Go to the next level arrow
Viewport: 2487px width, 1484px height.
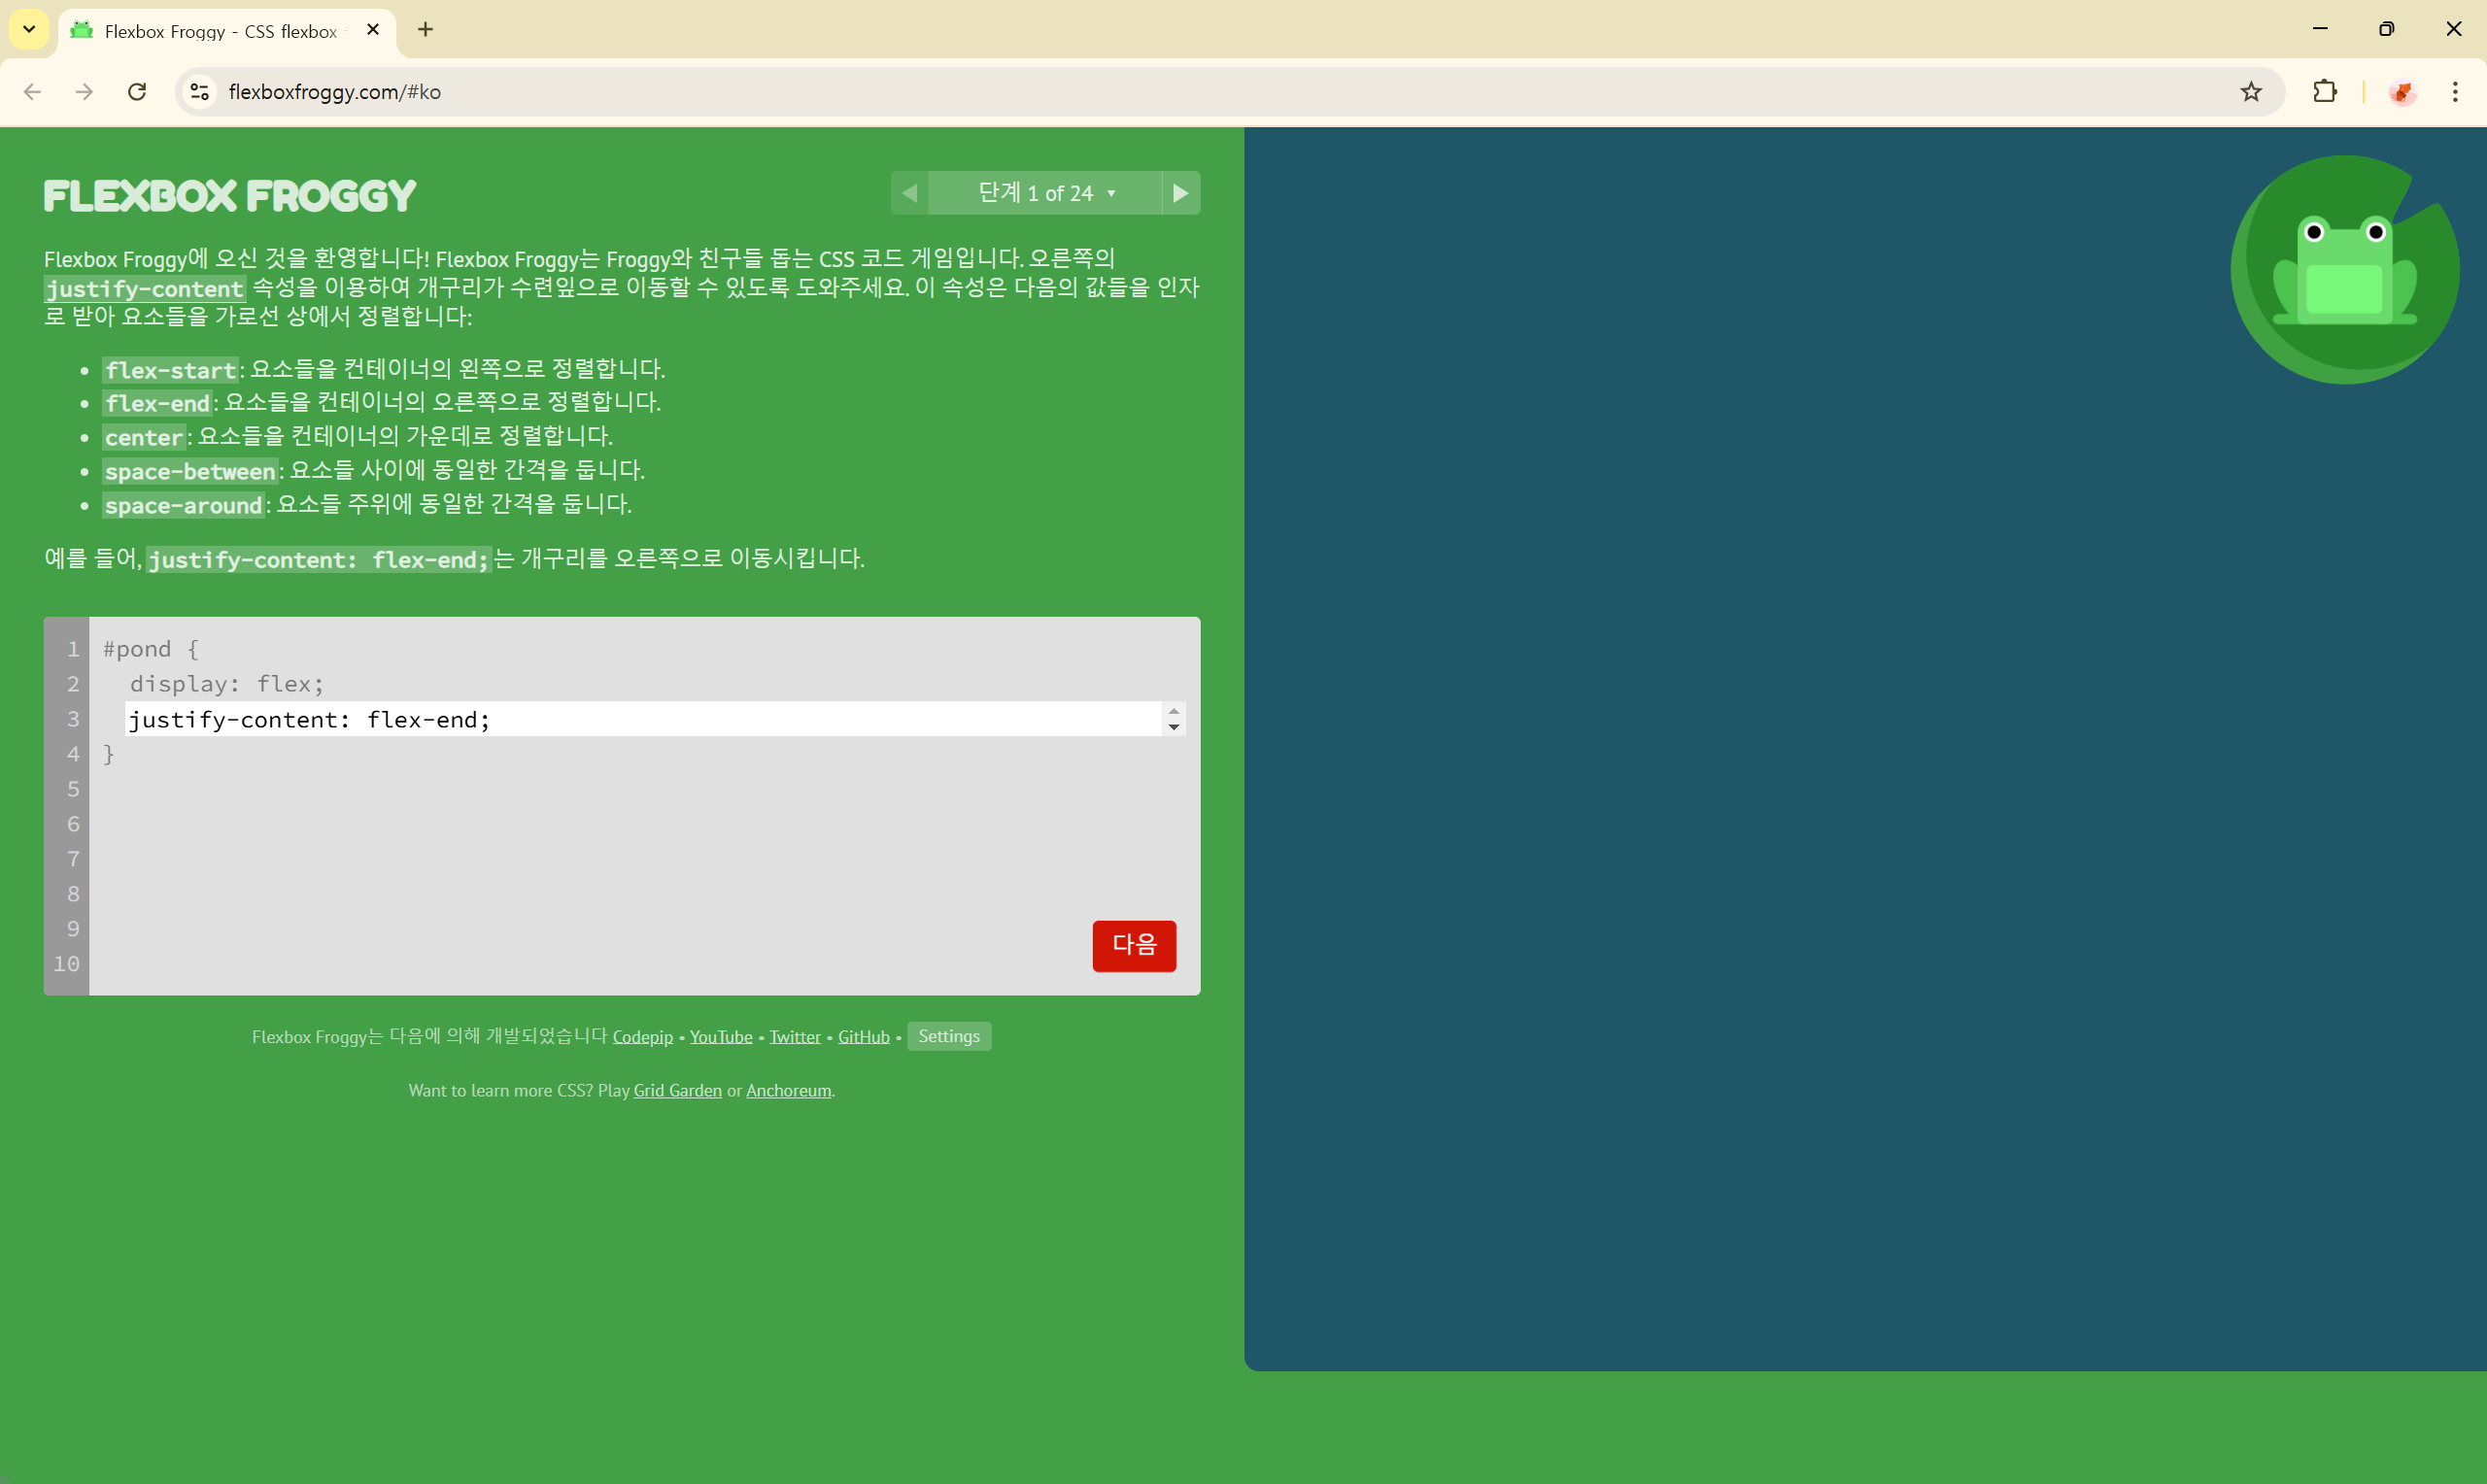point(1180,193)
